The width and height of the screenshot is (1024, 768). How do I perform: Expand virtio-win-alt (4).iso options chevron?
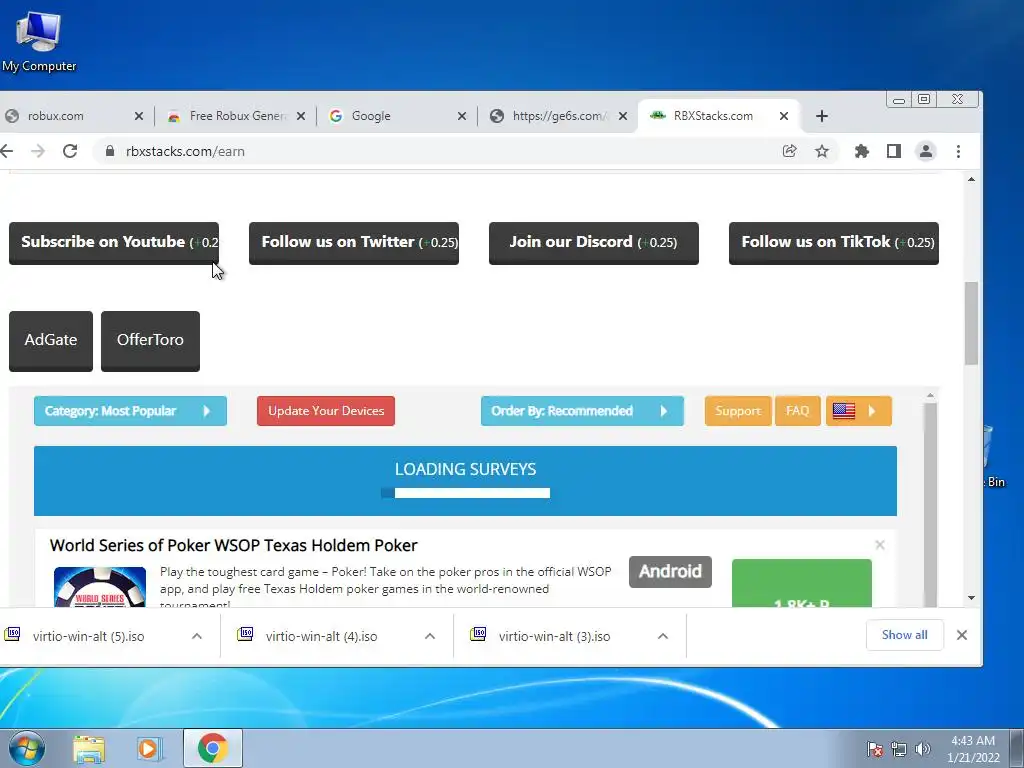pyautogui.click(x=430, y=636)
